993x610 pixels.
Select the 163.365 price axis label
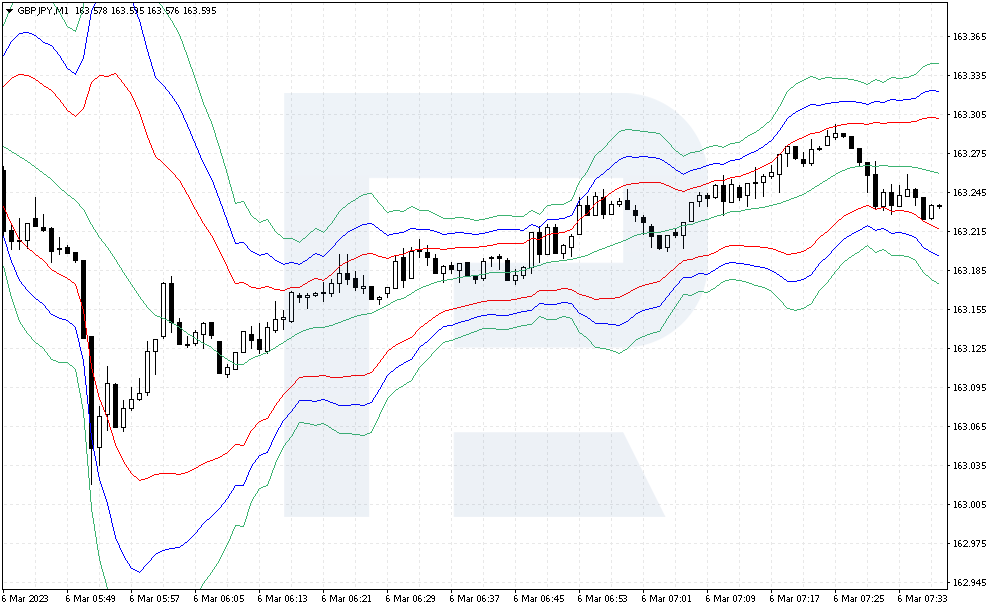969,37
